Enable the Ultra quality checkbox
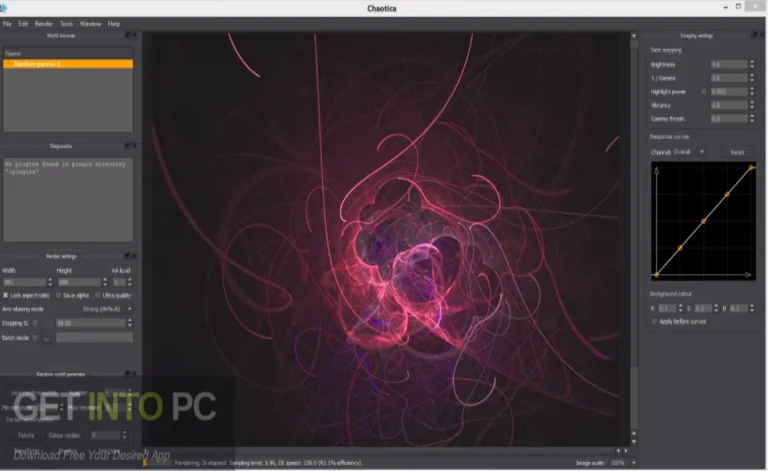Viewport: 768px width, 471px height. pos(97,295)
